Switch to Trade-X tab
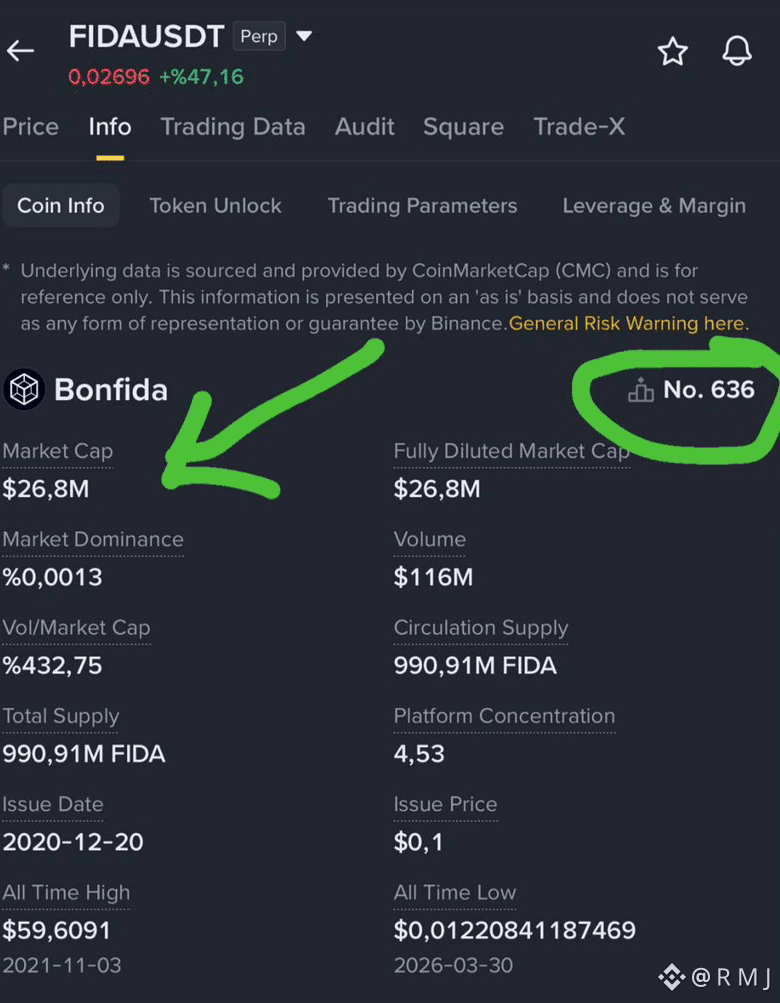The height and width of the screenshot is (1003, 780). [579, 127]
